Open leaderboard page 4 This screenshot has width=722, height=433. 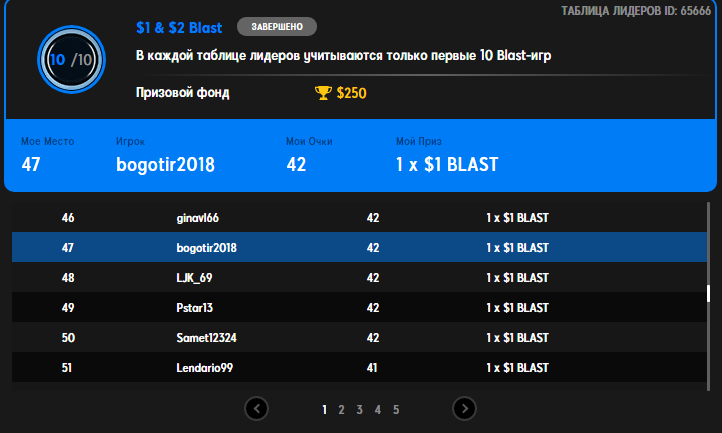(x=378, y=410)
